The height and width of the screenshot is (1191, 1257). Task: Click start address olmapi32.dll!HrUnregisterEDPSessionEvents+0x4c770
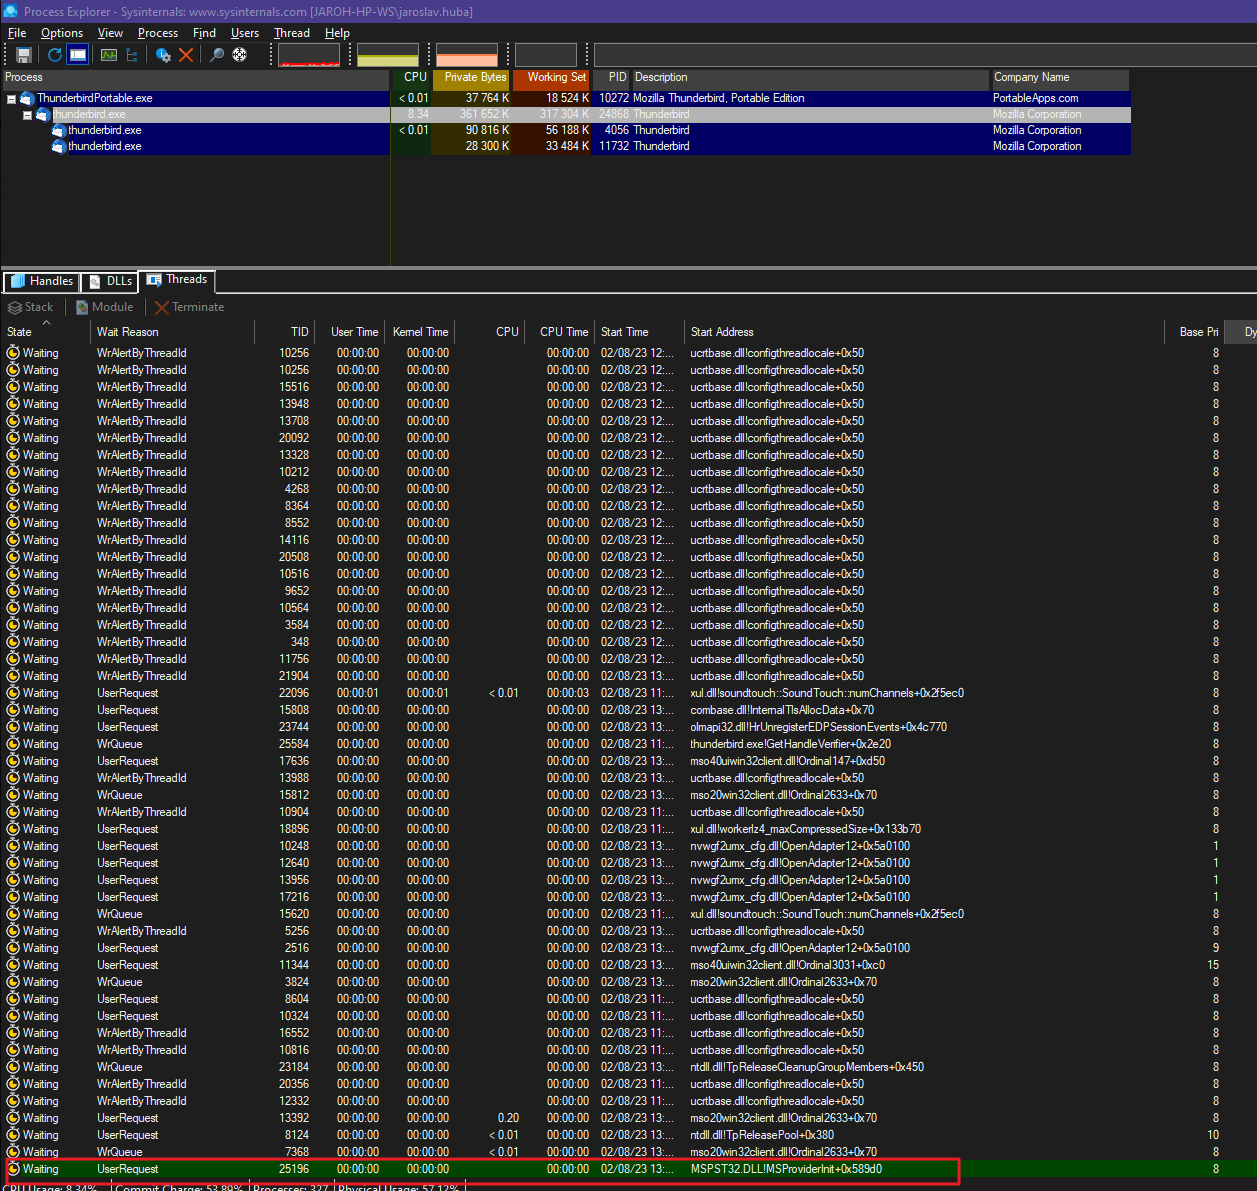pos(818,727)
